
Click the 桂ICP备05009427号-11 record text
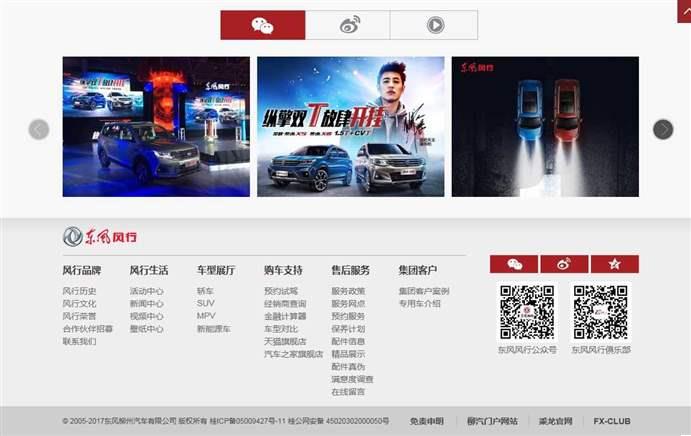coord(248,421)
